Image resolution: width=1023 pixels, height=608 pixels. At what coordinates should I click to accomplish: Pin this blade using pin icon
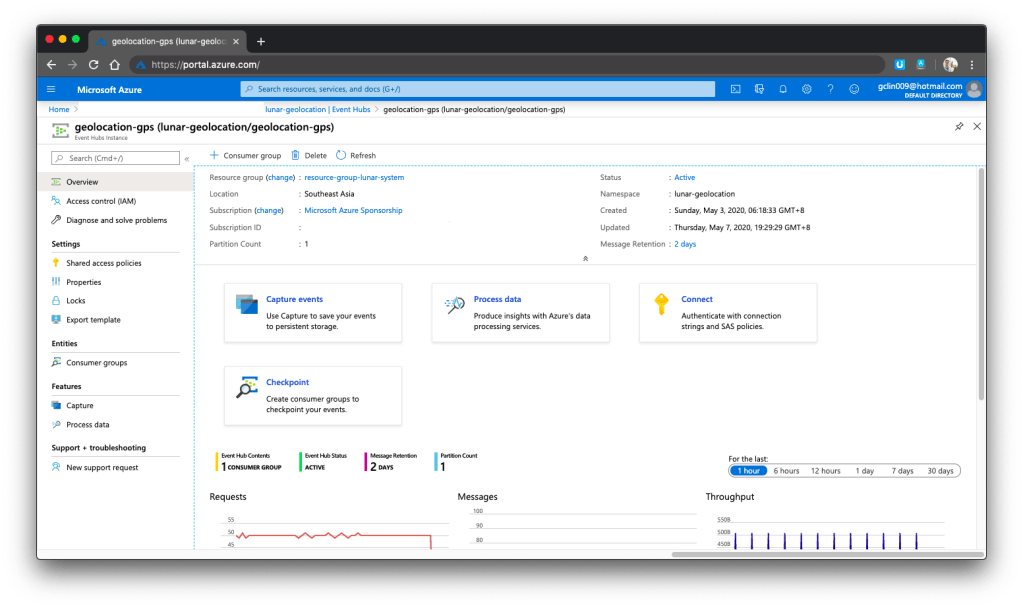tap(959, 127)
